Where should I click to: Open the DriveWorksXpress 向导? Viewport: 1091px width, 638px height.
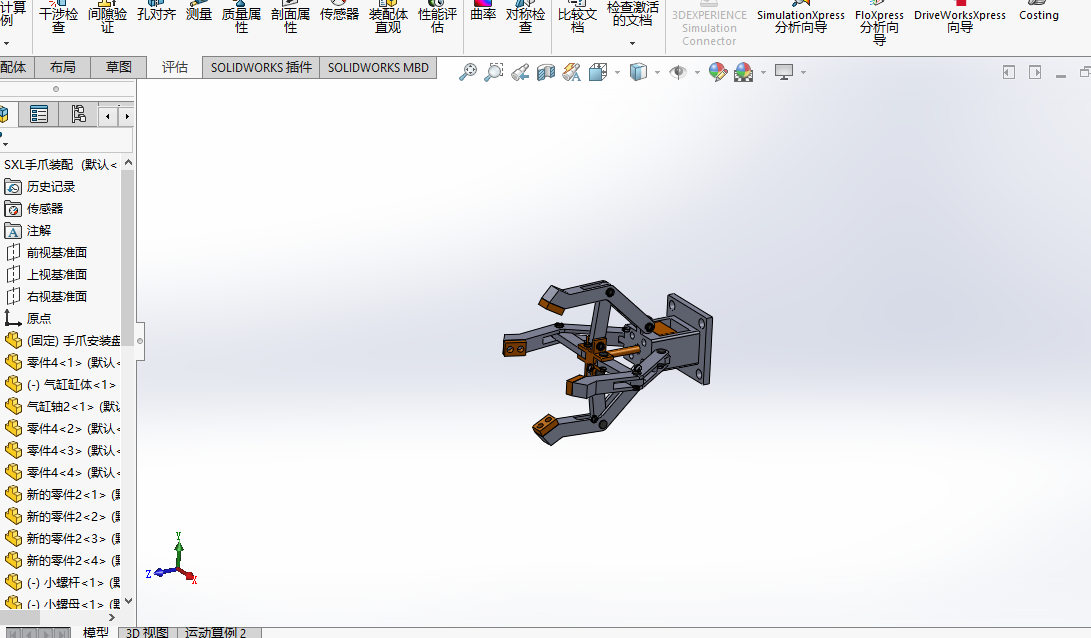(x=959, y=19)
